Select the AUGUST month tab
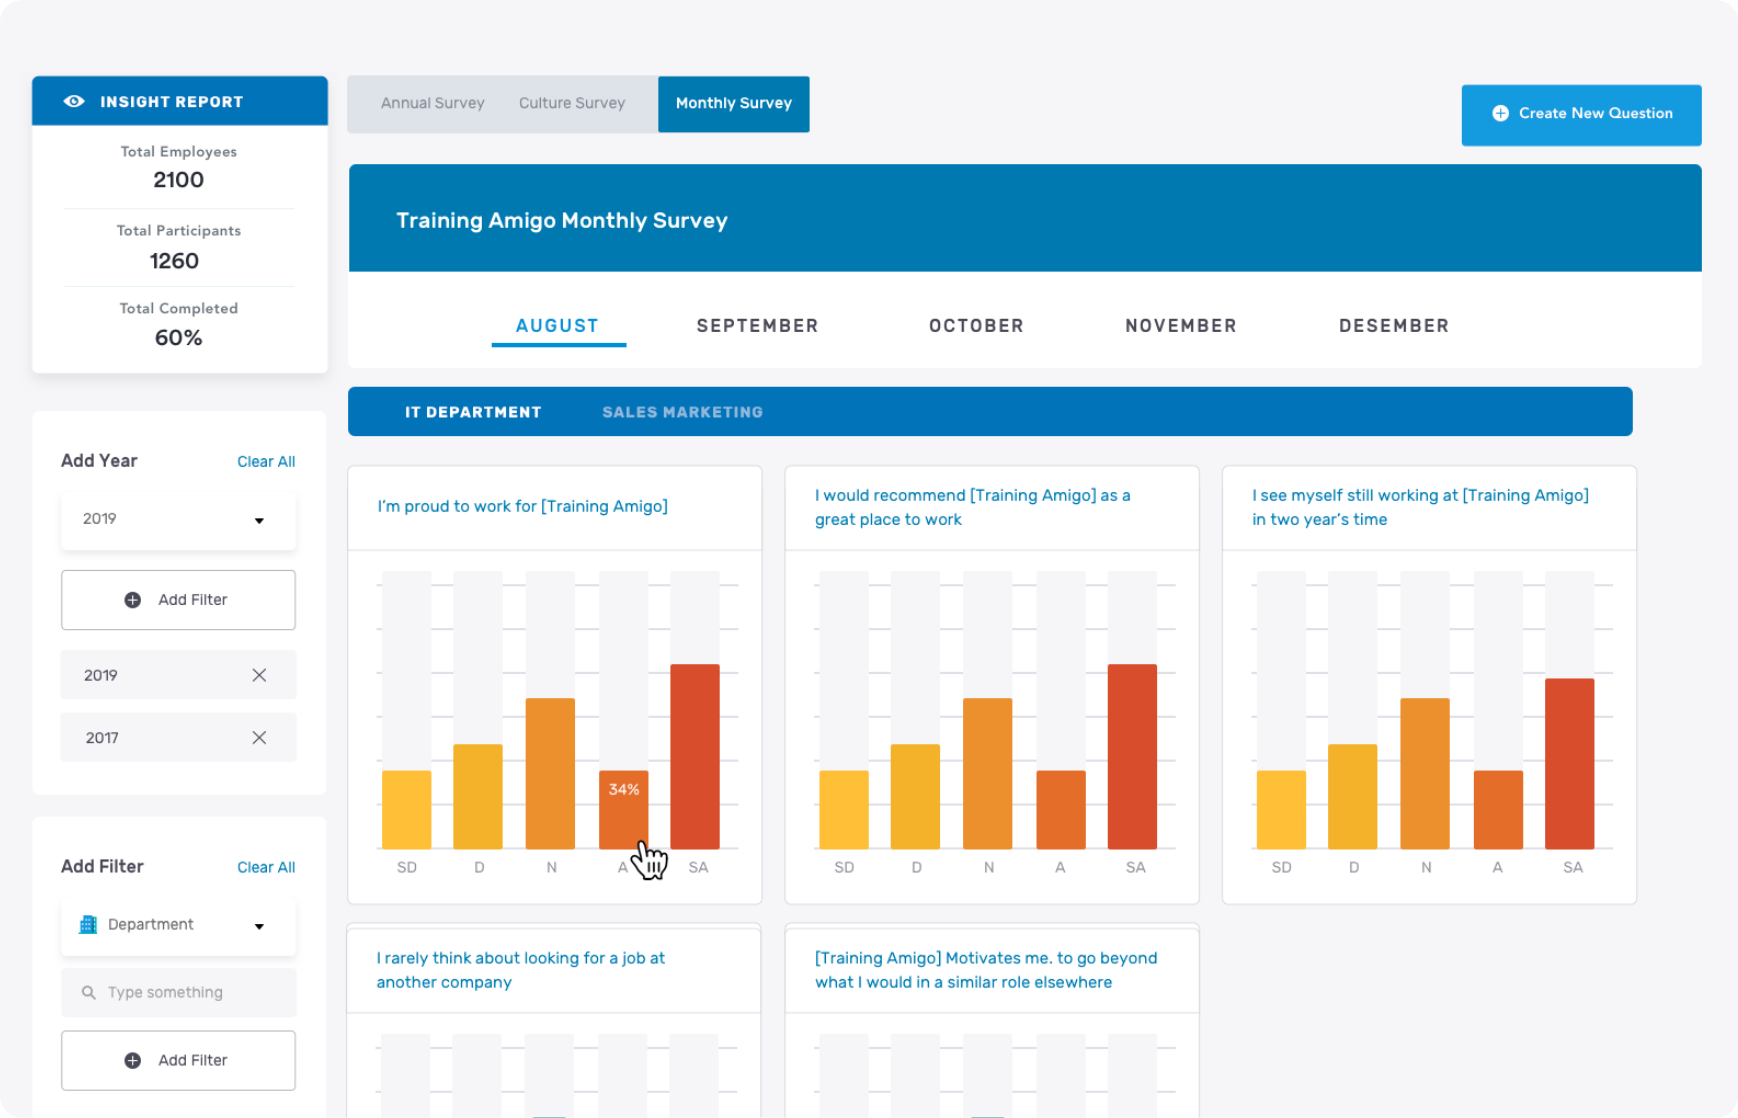Screen dimensions: 1738x1118 click(x=558, y=326)
